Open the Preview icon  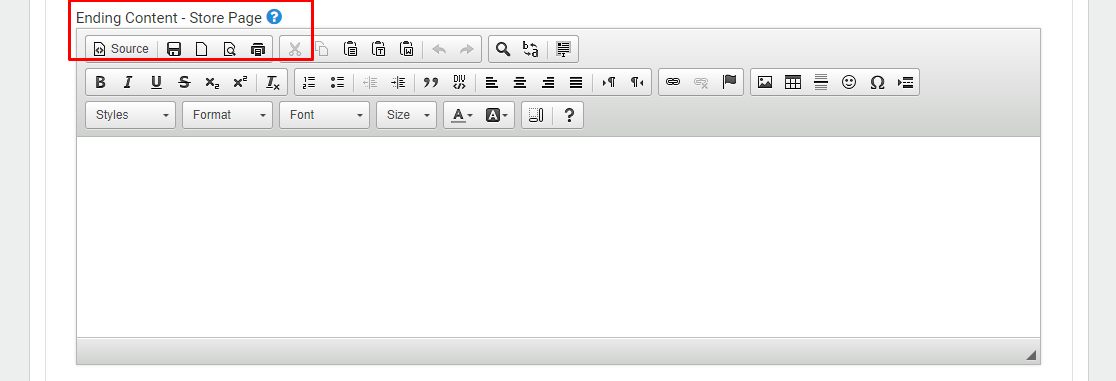[229, 49]
